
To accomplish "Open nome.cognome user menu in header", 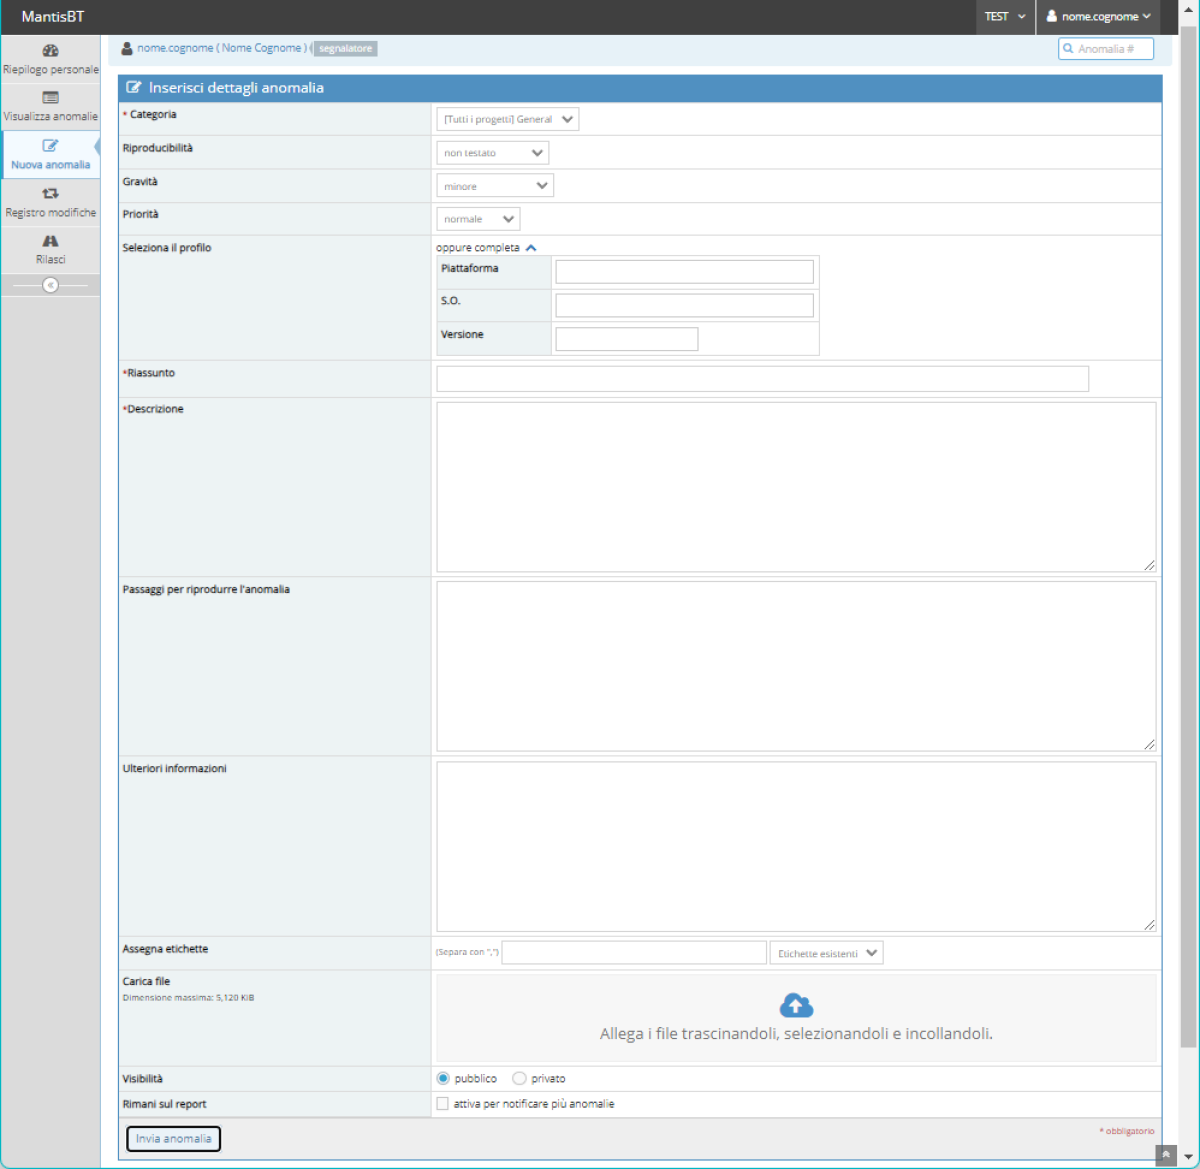I will click(x=1098, y=17).
